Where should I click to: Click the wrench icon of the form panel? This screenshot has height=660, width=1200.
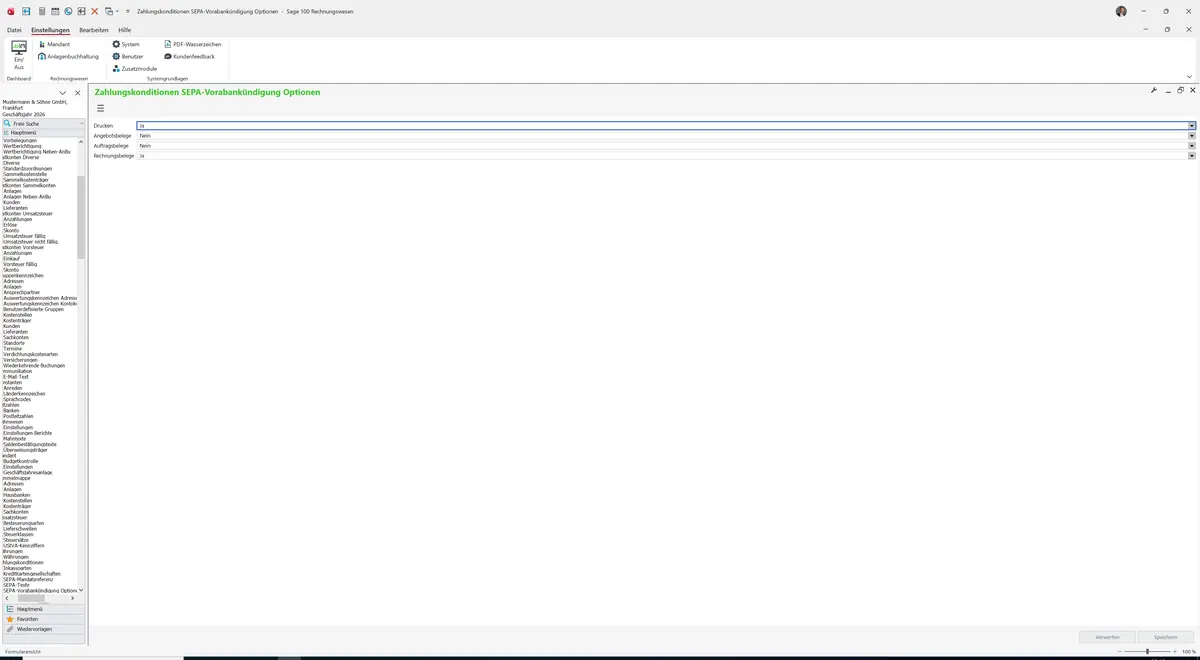pos(1154,91)
